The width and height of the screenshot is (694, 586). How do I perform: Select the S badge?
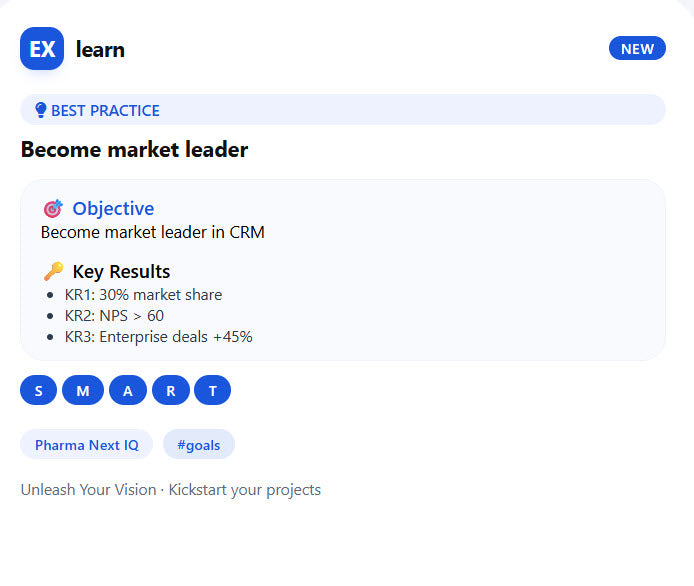tap(39, 390)
